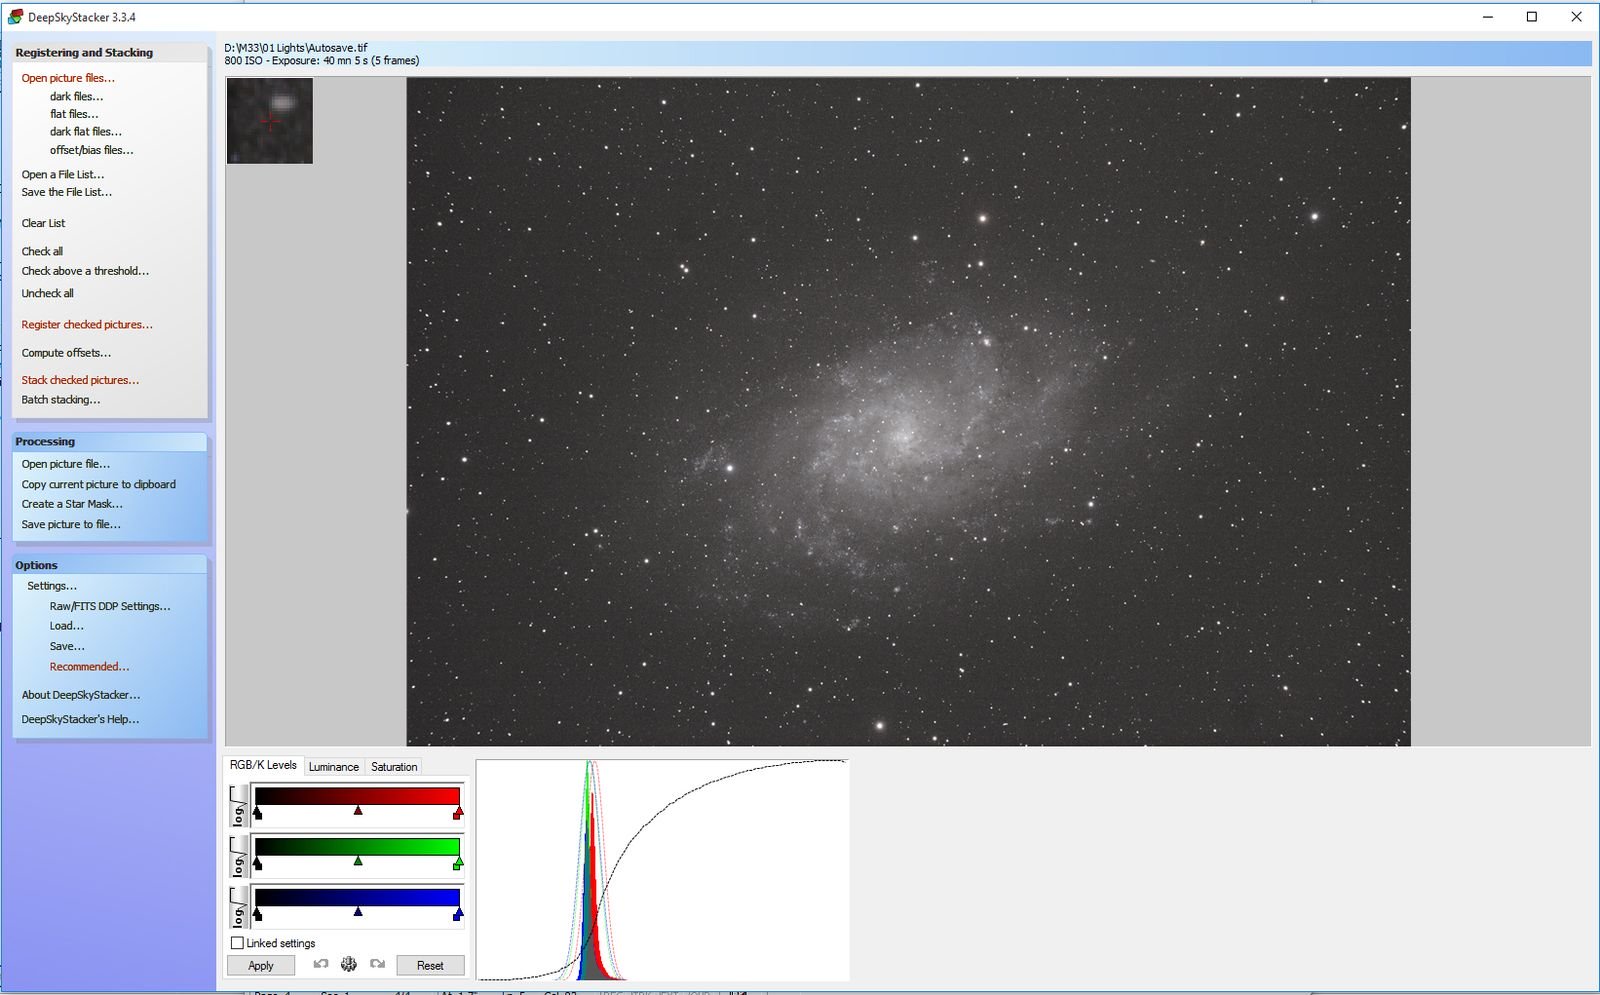Switch to the RGB/K Levels tab

[263, 765]
